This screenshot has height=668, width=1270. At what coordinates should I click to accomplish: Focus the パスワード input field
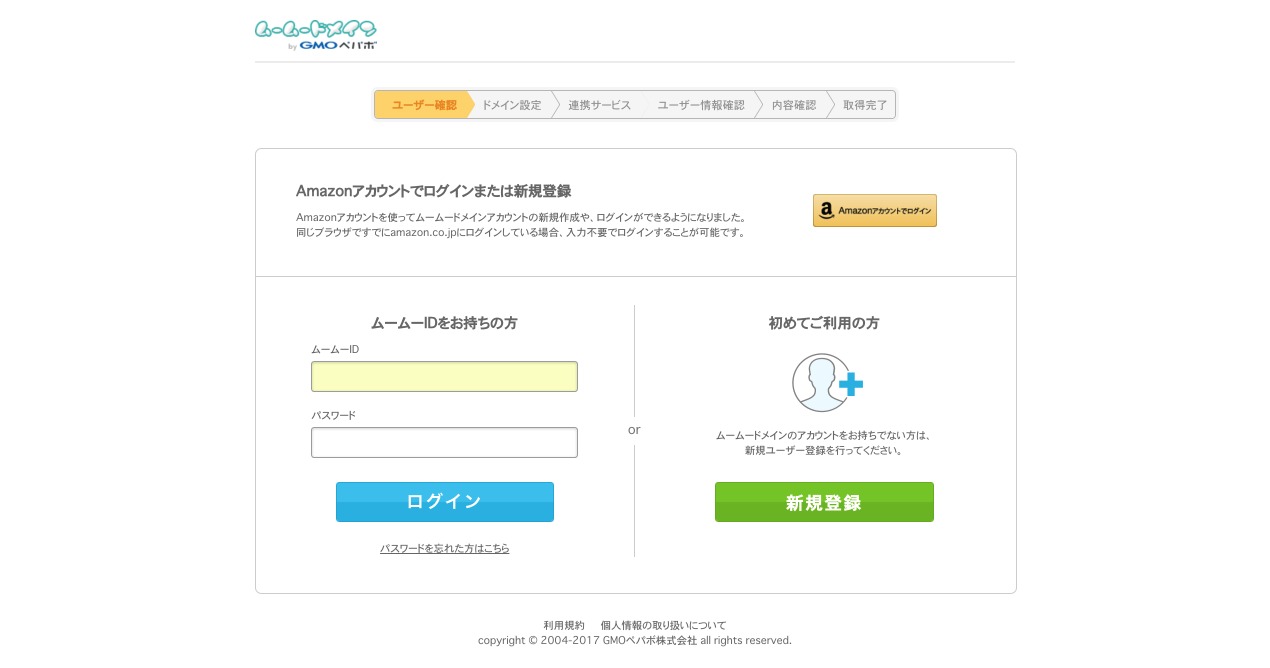point(444,443)
